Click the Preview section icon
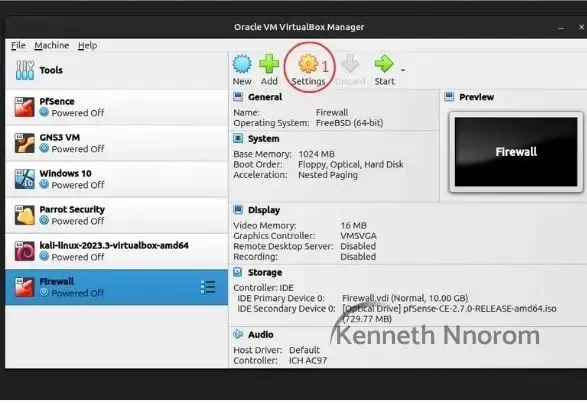This screenshot has height=405, width=587. [x=449, y=97]
